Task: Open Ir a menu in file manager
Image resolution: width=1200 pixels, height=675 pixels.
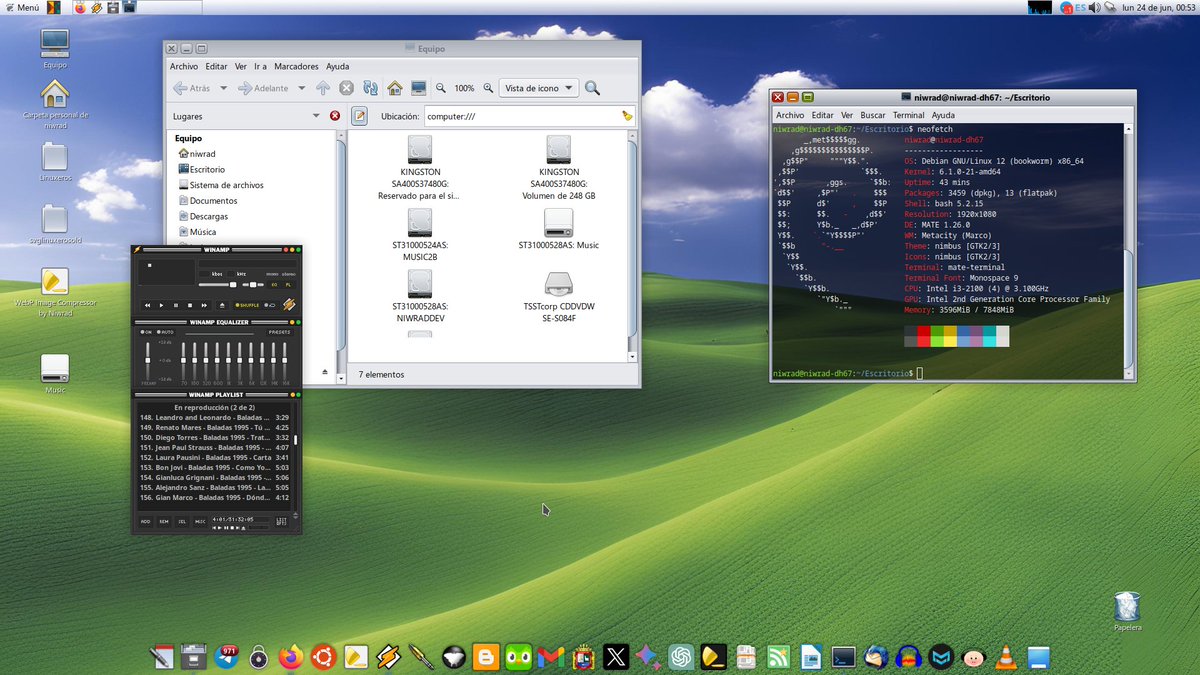Action: click(260, 66)
